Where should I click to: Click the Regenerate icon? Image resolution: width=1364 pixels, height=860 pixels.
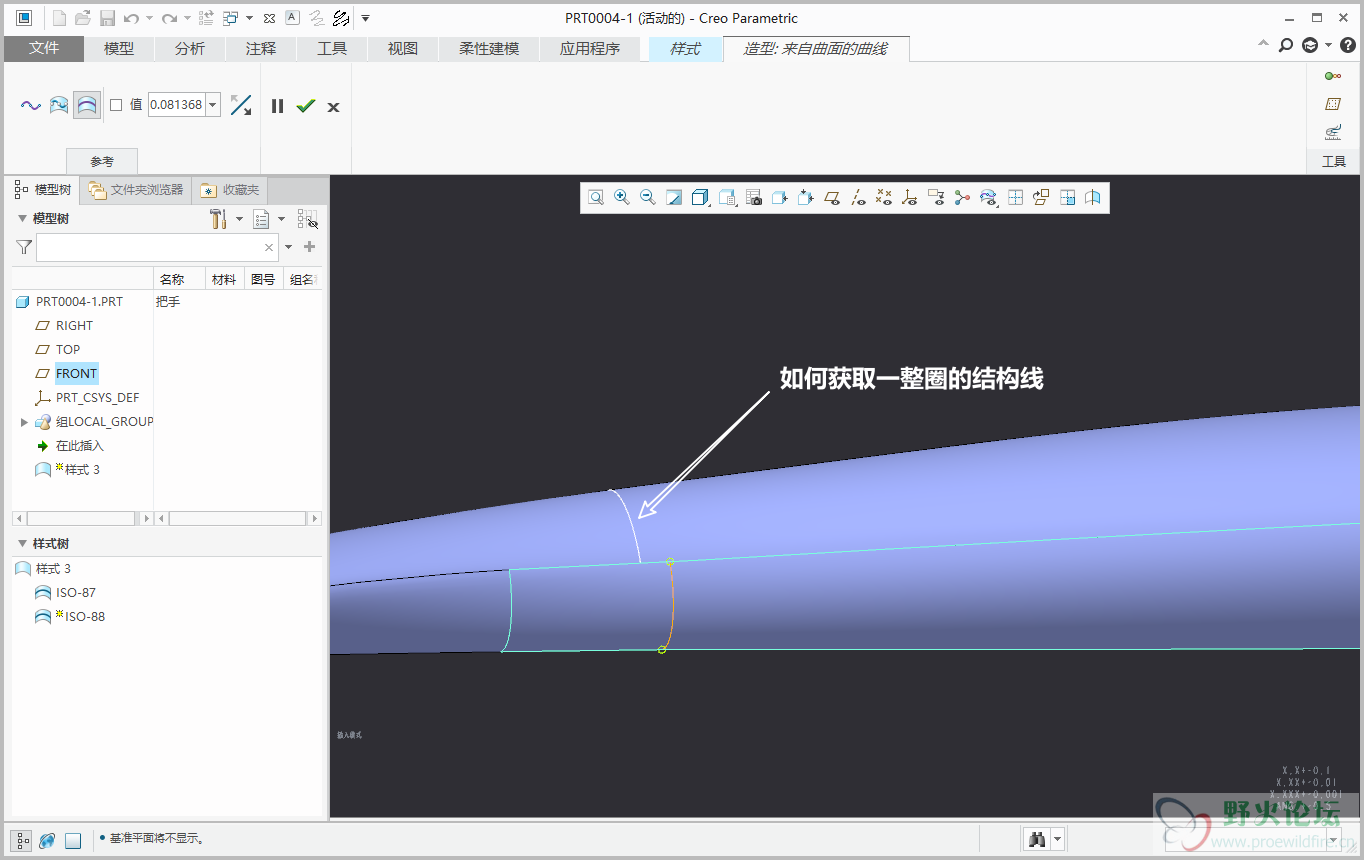tap(206, 18)
